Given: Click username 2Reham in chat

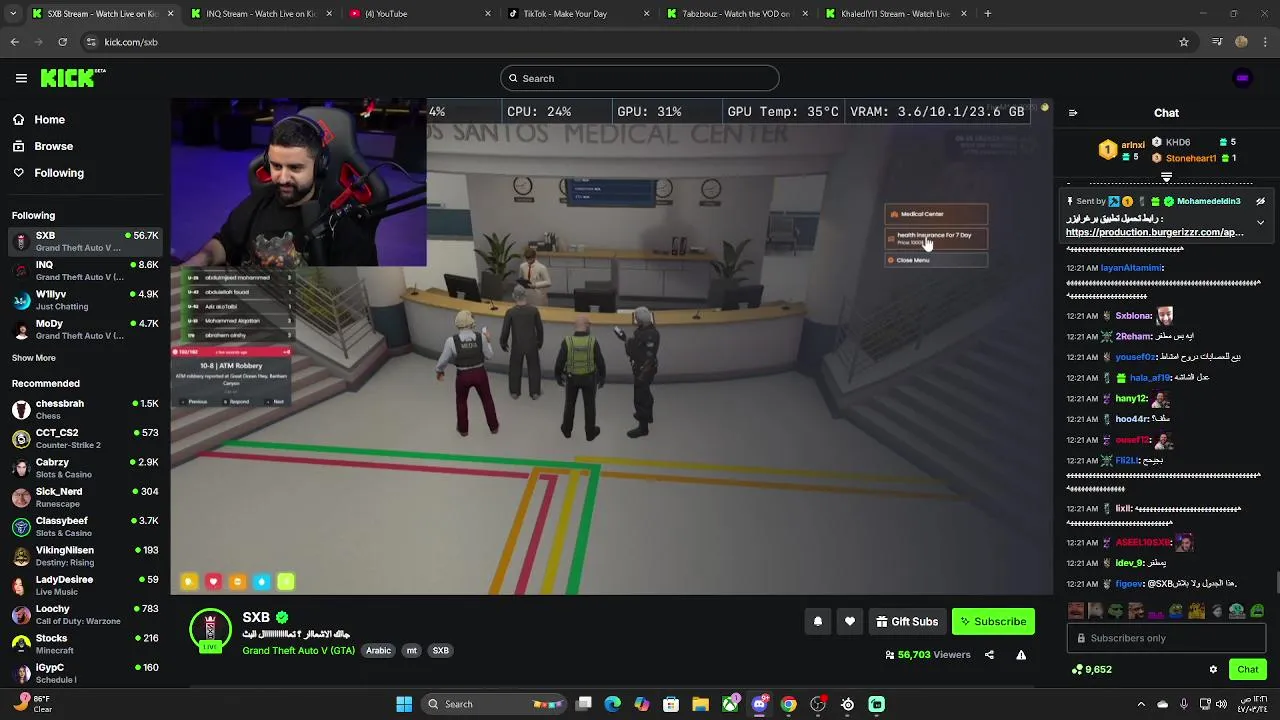Looking at the screenshot, I should [1133, 336].
